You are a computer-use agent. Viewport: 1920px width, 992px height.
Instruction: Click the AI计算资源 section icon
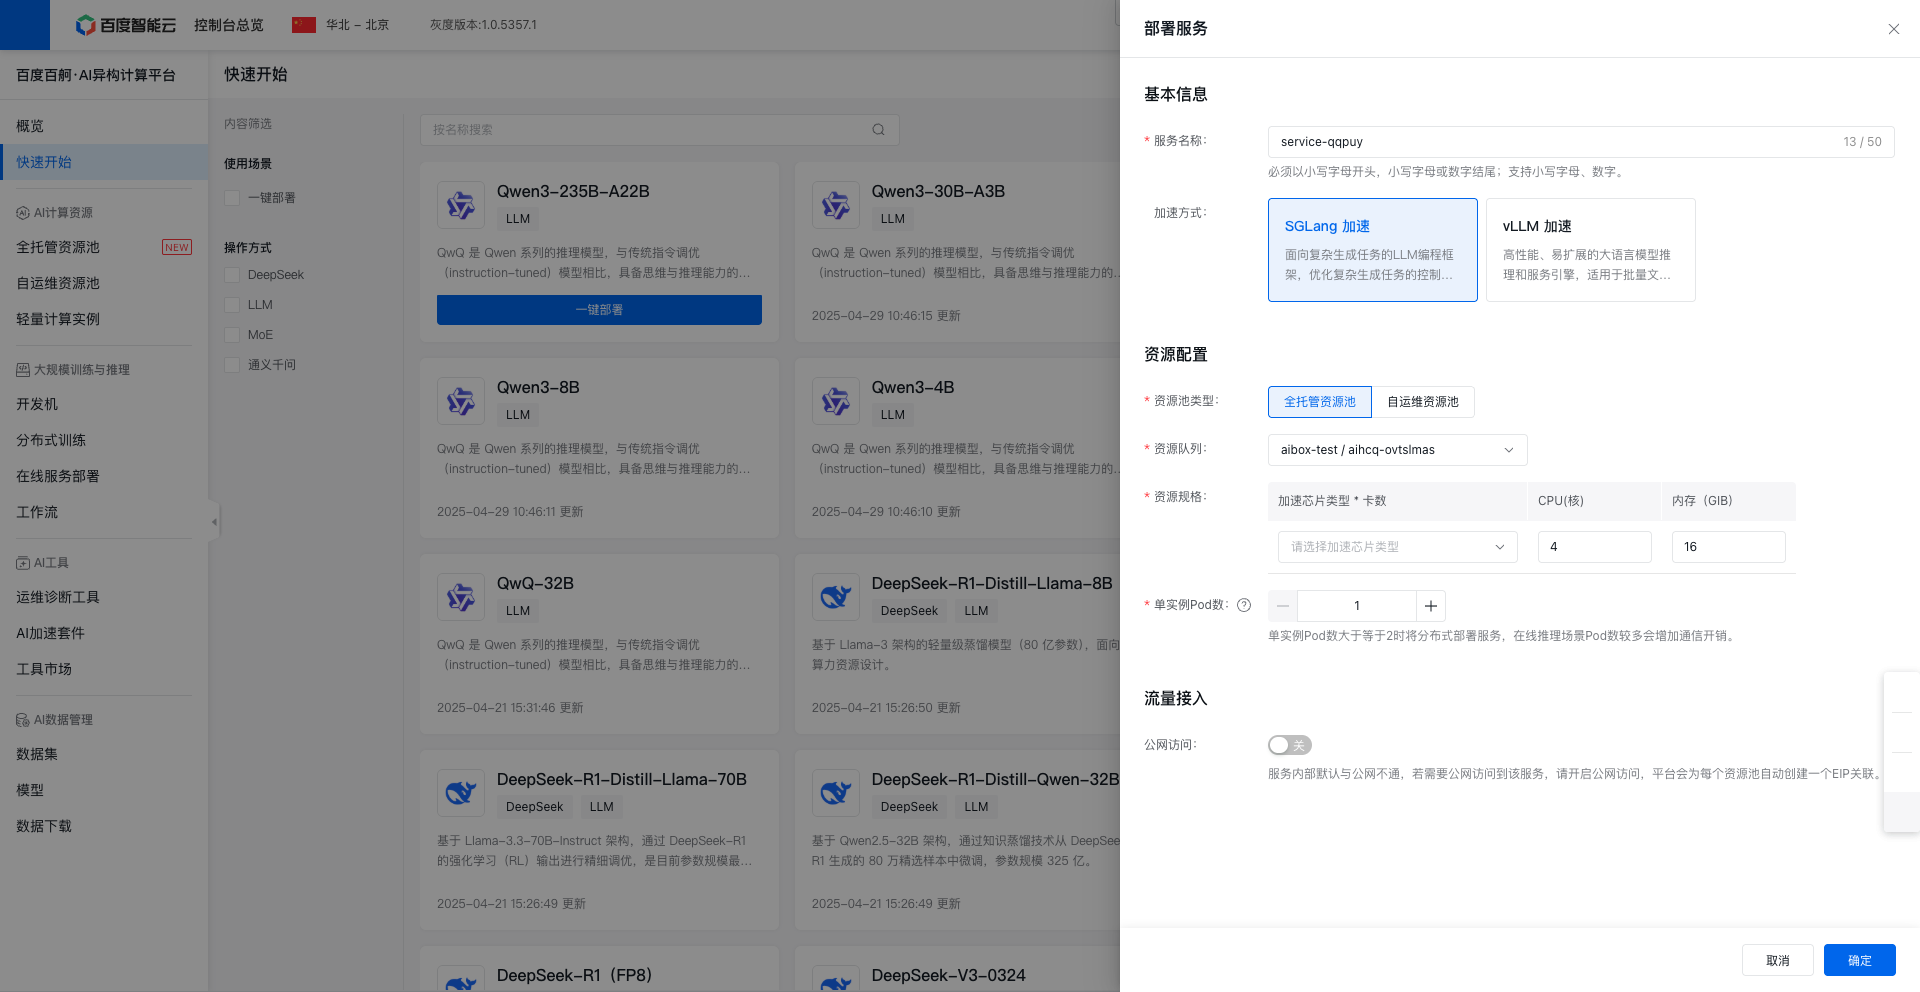(23, 213)
